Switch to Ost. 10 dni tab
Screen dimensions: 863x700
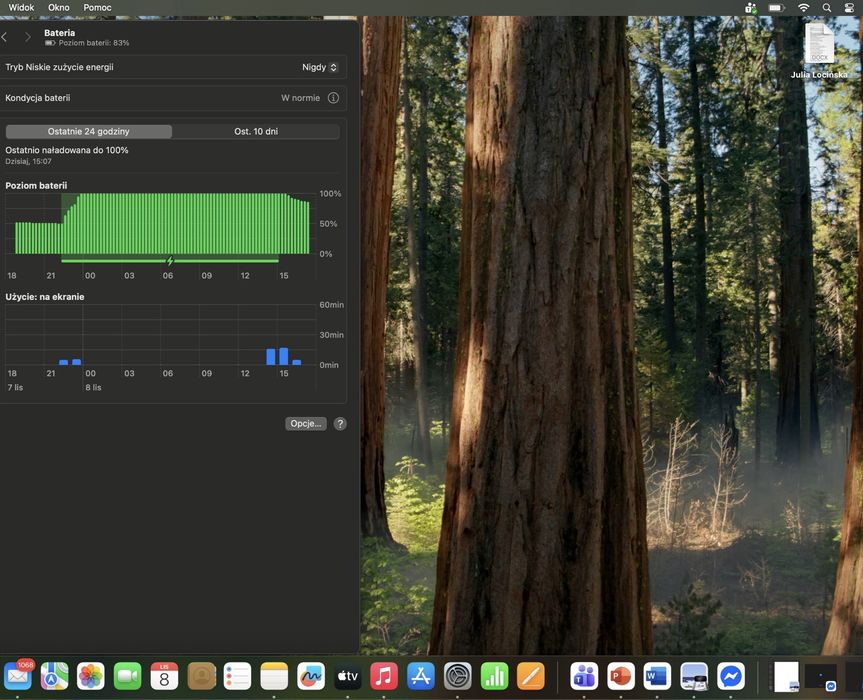(x=256, y=132)
